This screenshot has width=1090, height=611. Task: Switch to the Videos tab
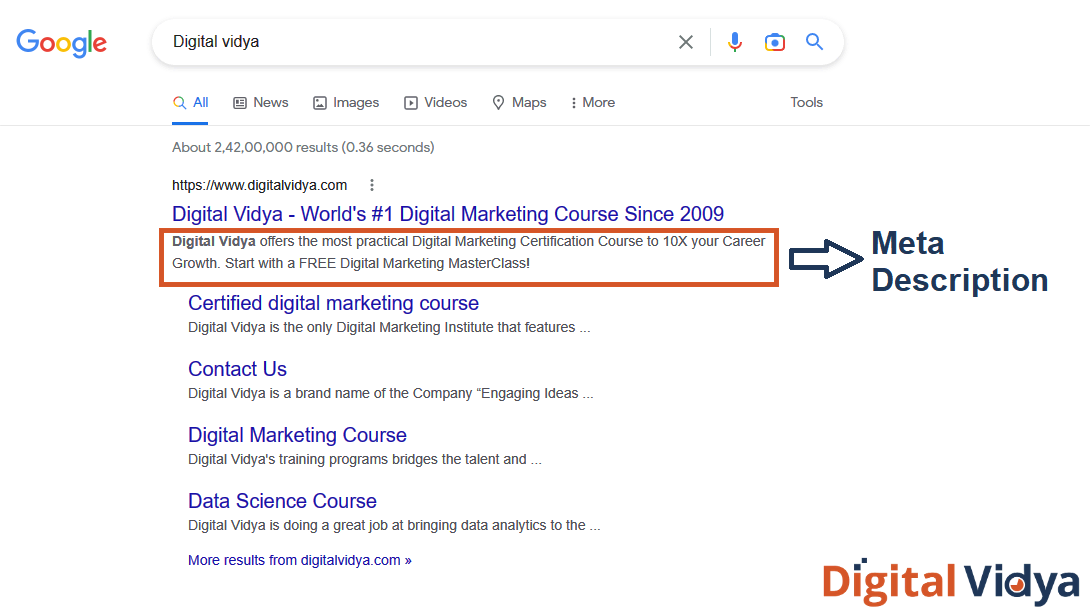[x=436, y=103]
